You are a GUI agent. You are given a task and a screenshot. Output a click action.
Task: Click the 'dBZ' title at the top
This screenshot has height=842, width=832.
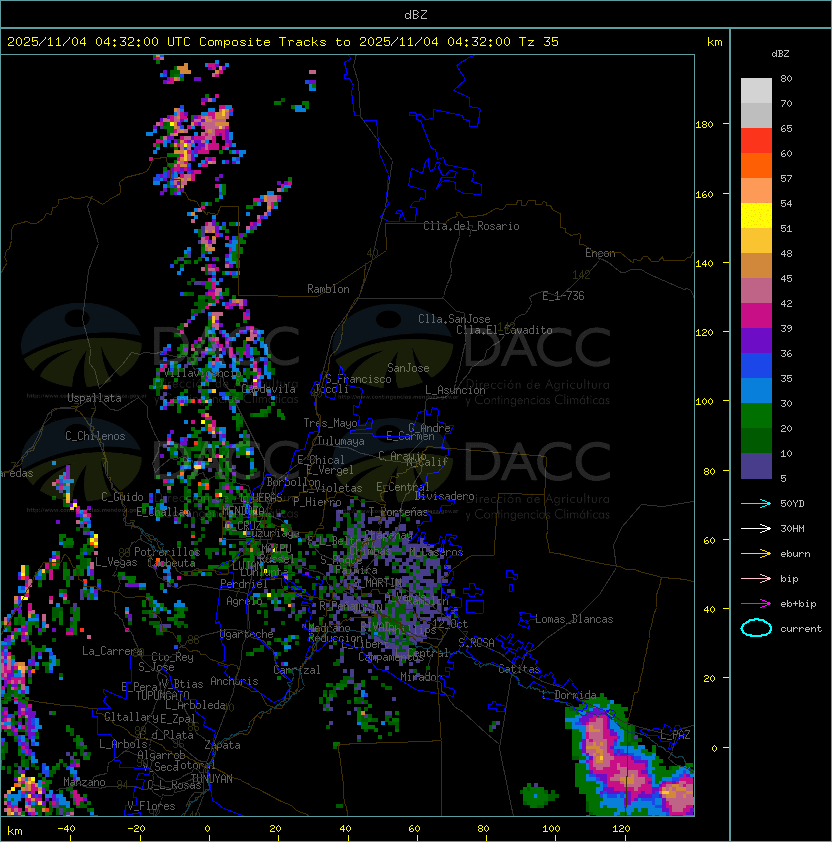(x=416, y=15)
